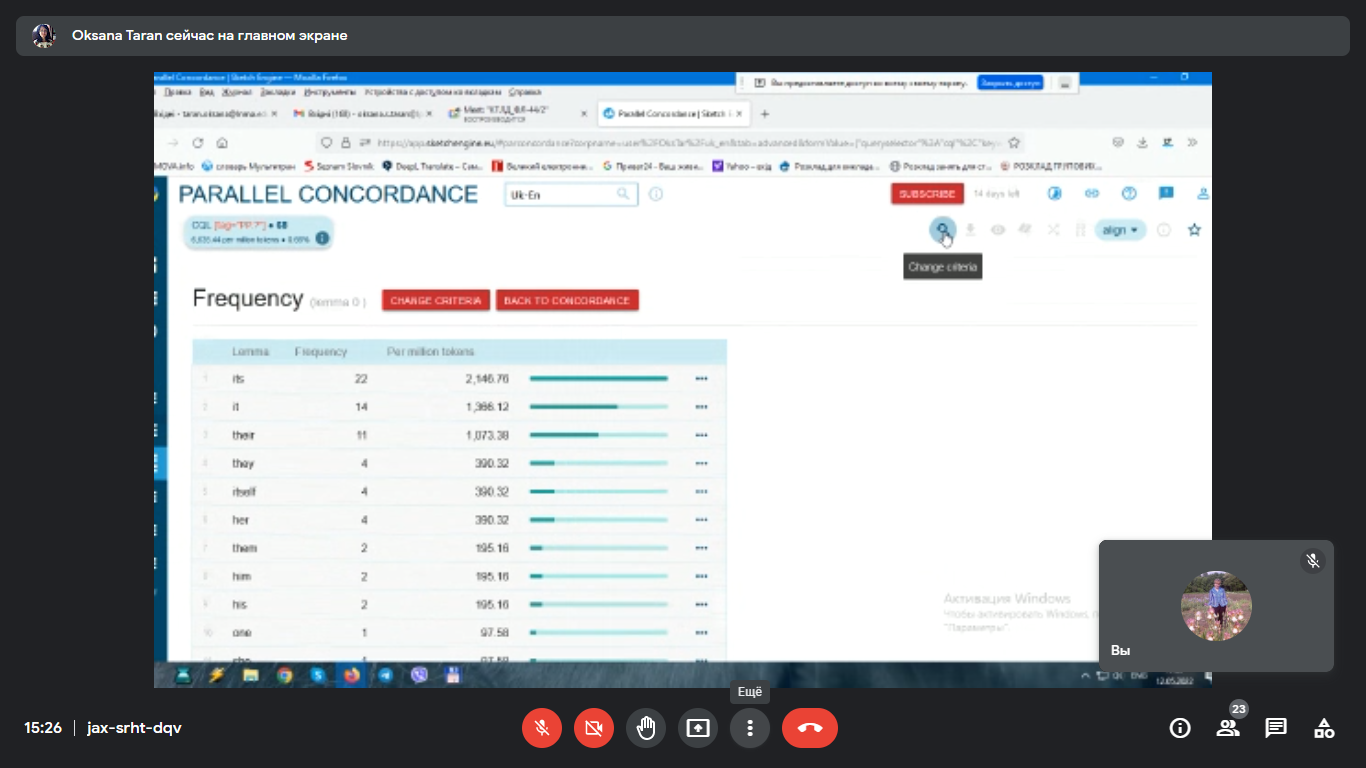
Task: Open the meeting chat panel
Action: (1276, 728)
